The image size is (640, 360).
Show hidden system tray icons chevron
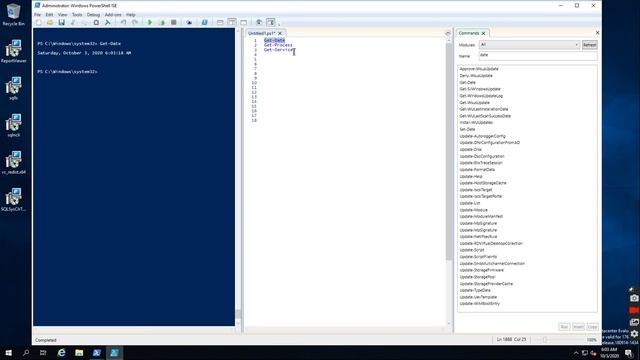576,353
